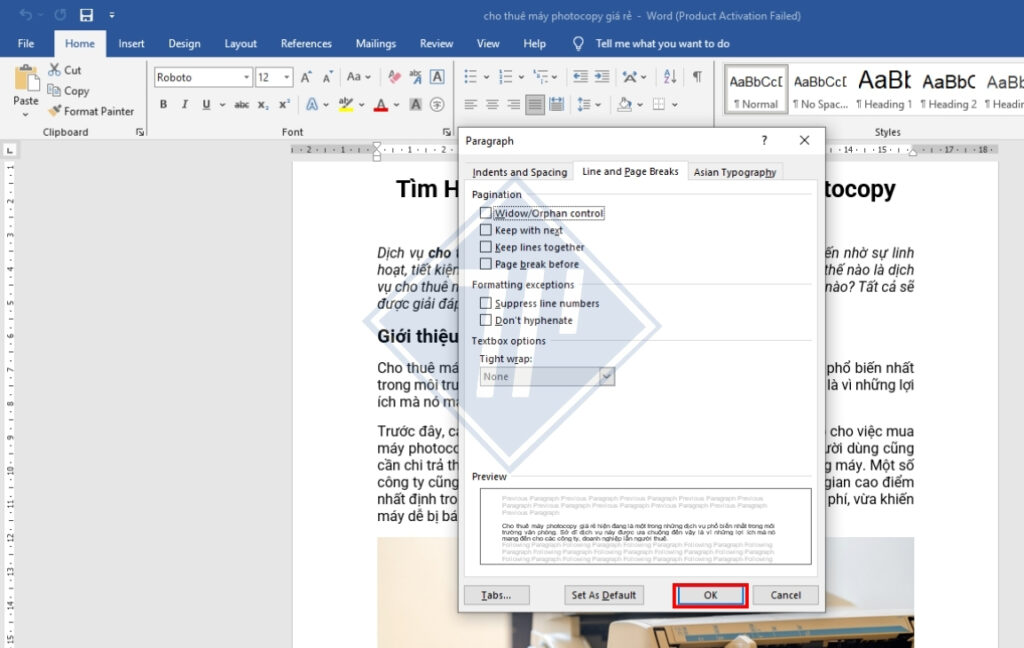This screenshot has height=648, width=1024.
Task: Center align text
Action: tap(492, 104)
